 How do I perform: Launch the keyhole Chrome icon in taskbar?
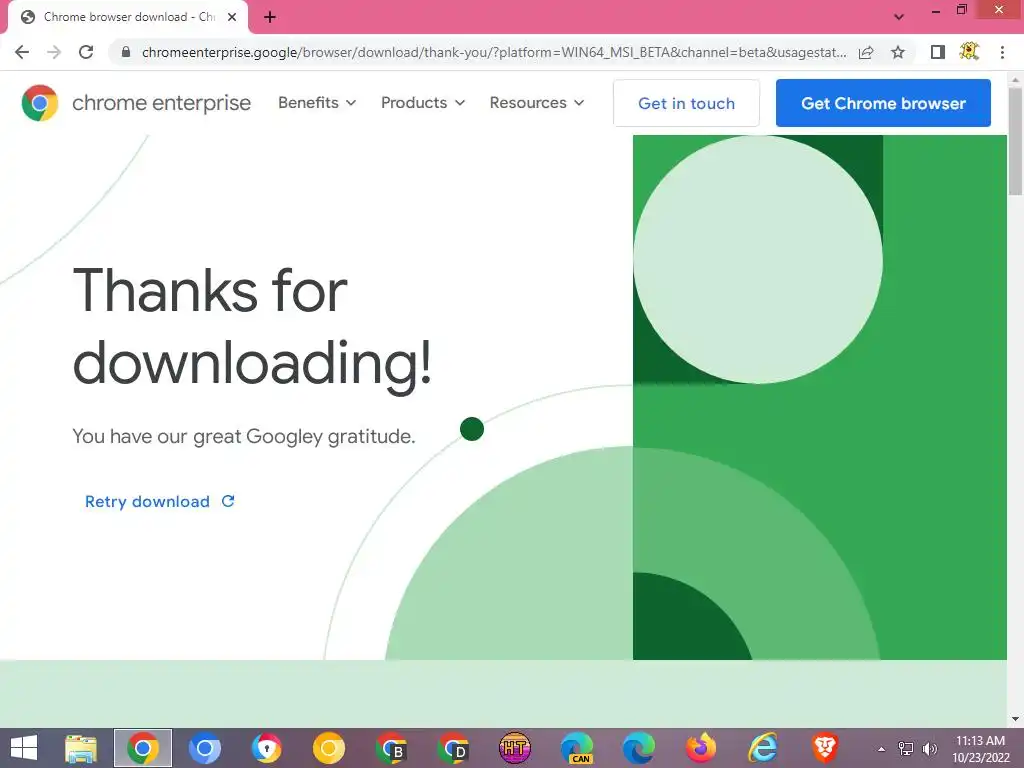pos(267,748)
